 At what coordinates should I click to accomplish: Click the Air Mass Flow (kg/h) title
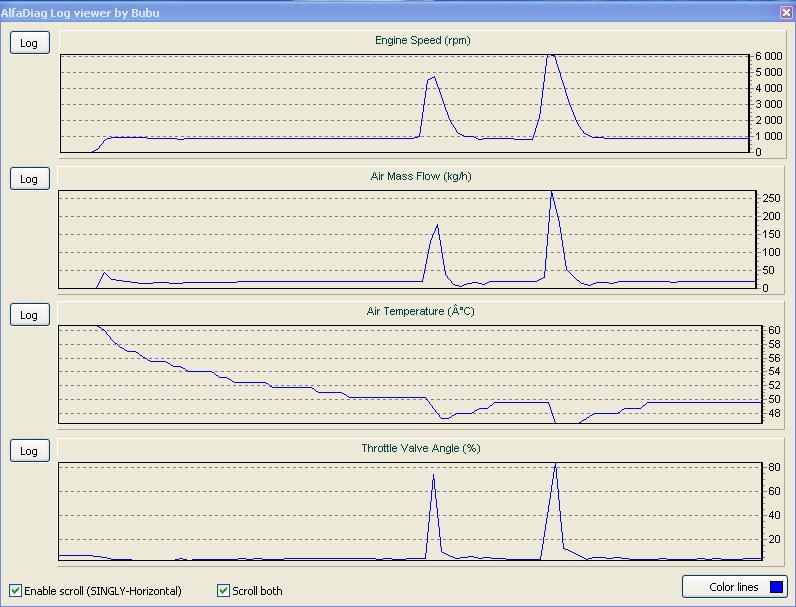(421, 176)
